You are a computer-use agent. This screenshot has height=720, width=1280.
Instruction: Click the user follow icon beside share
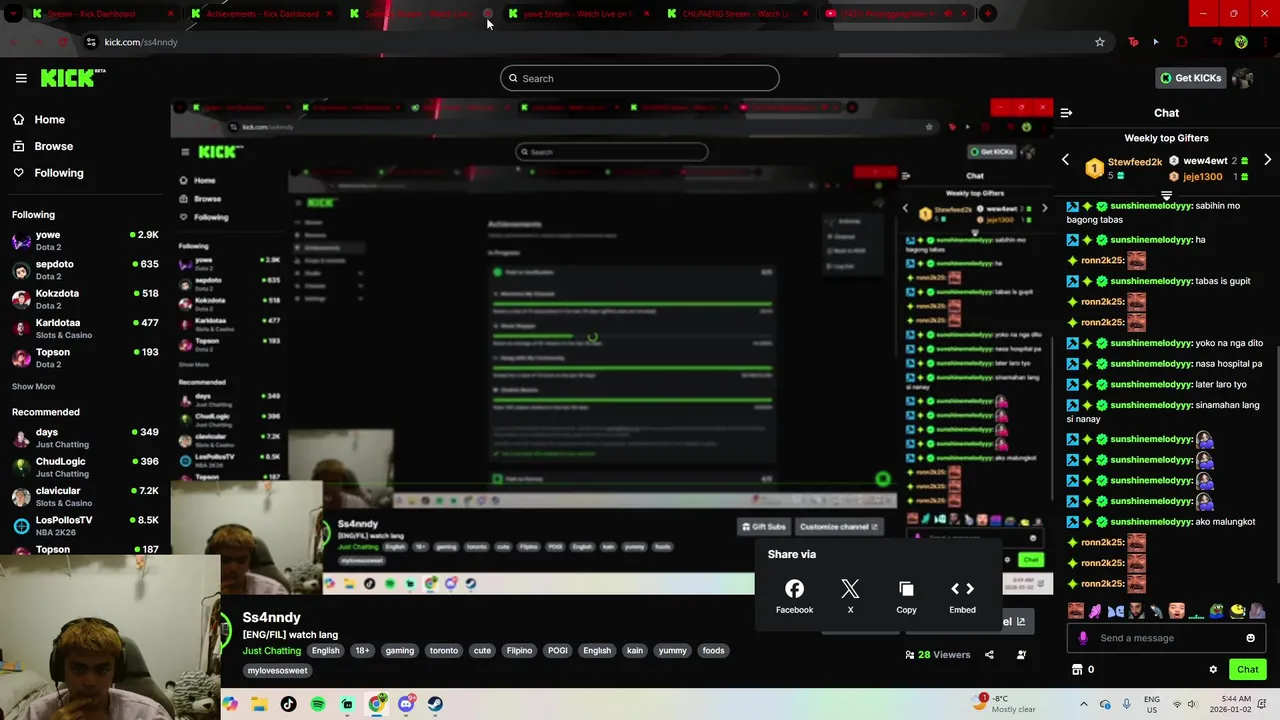[1021, 655]
